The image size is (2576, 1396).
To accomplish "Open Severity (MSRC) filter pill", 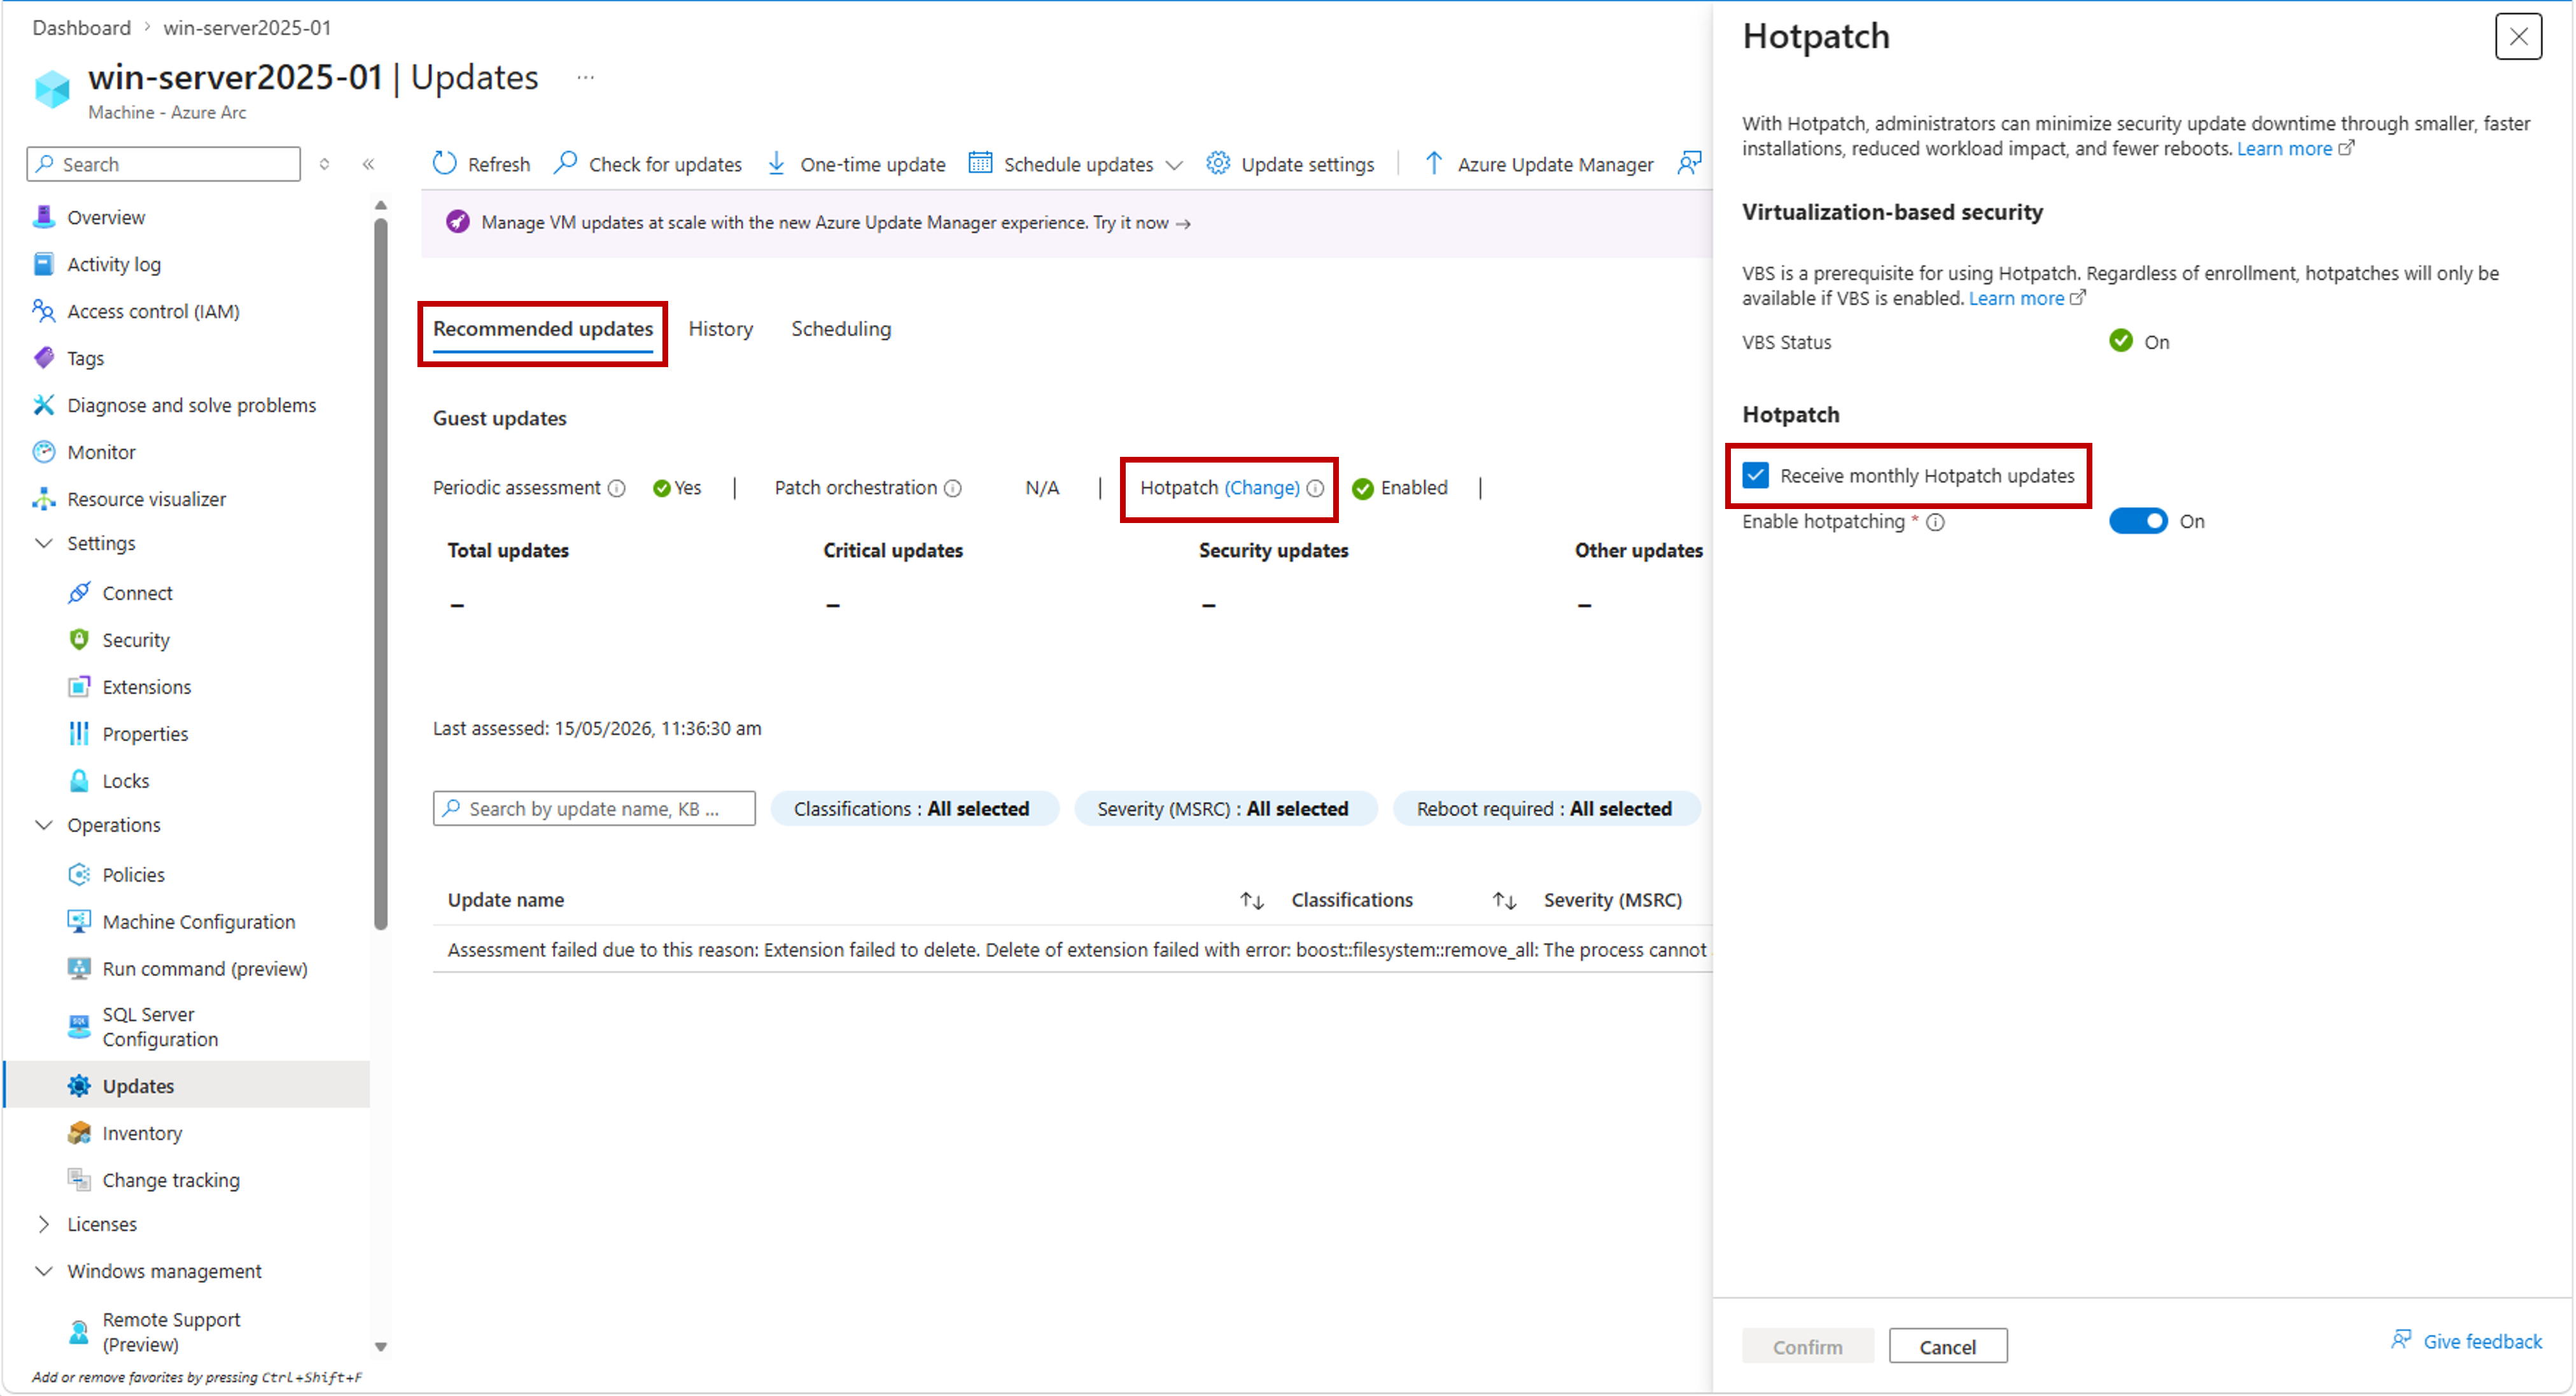I will point(1225,809).
